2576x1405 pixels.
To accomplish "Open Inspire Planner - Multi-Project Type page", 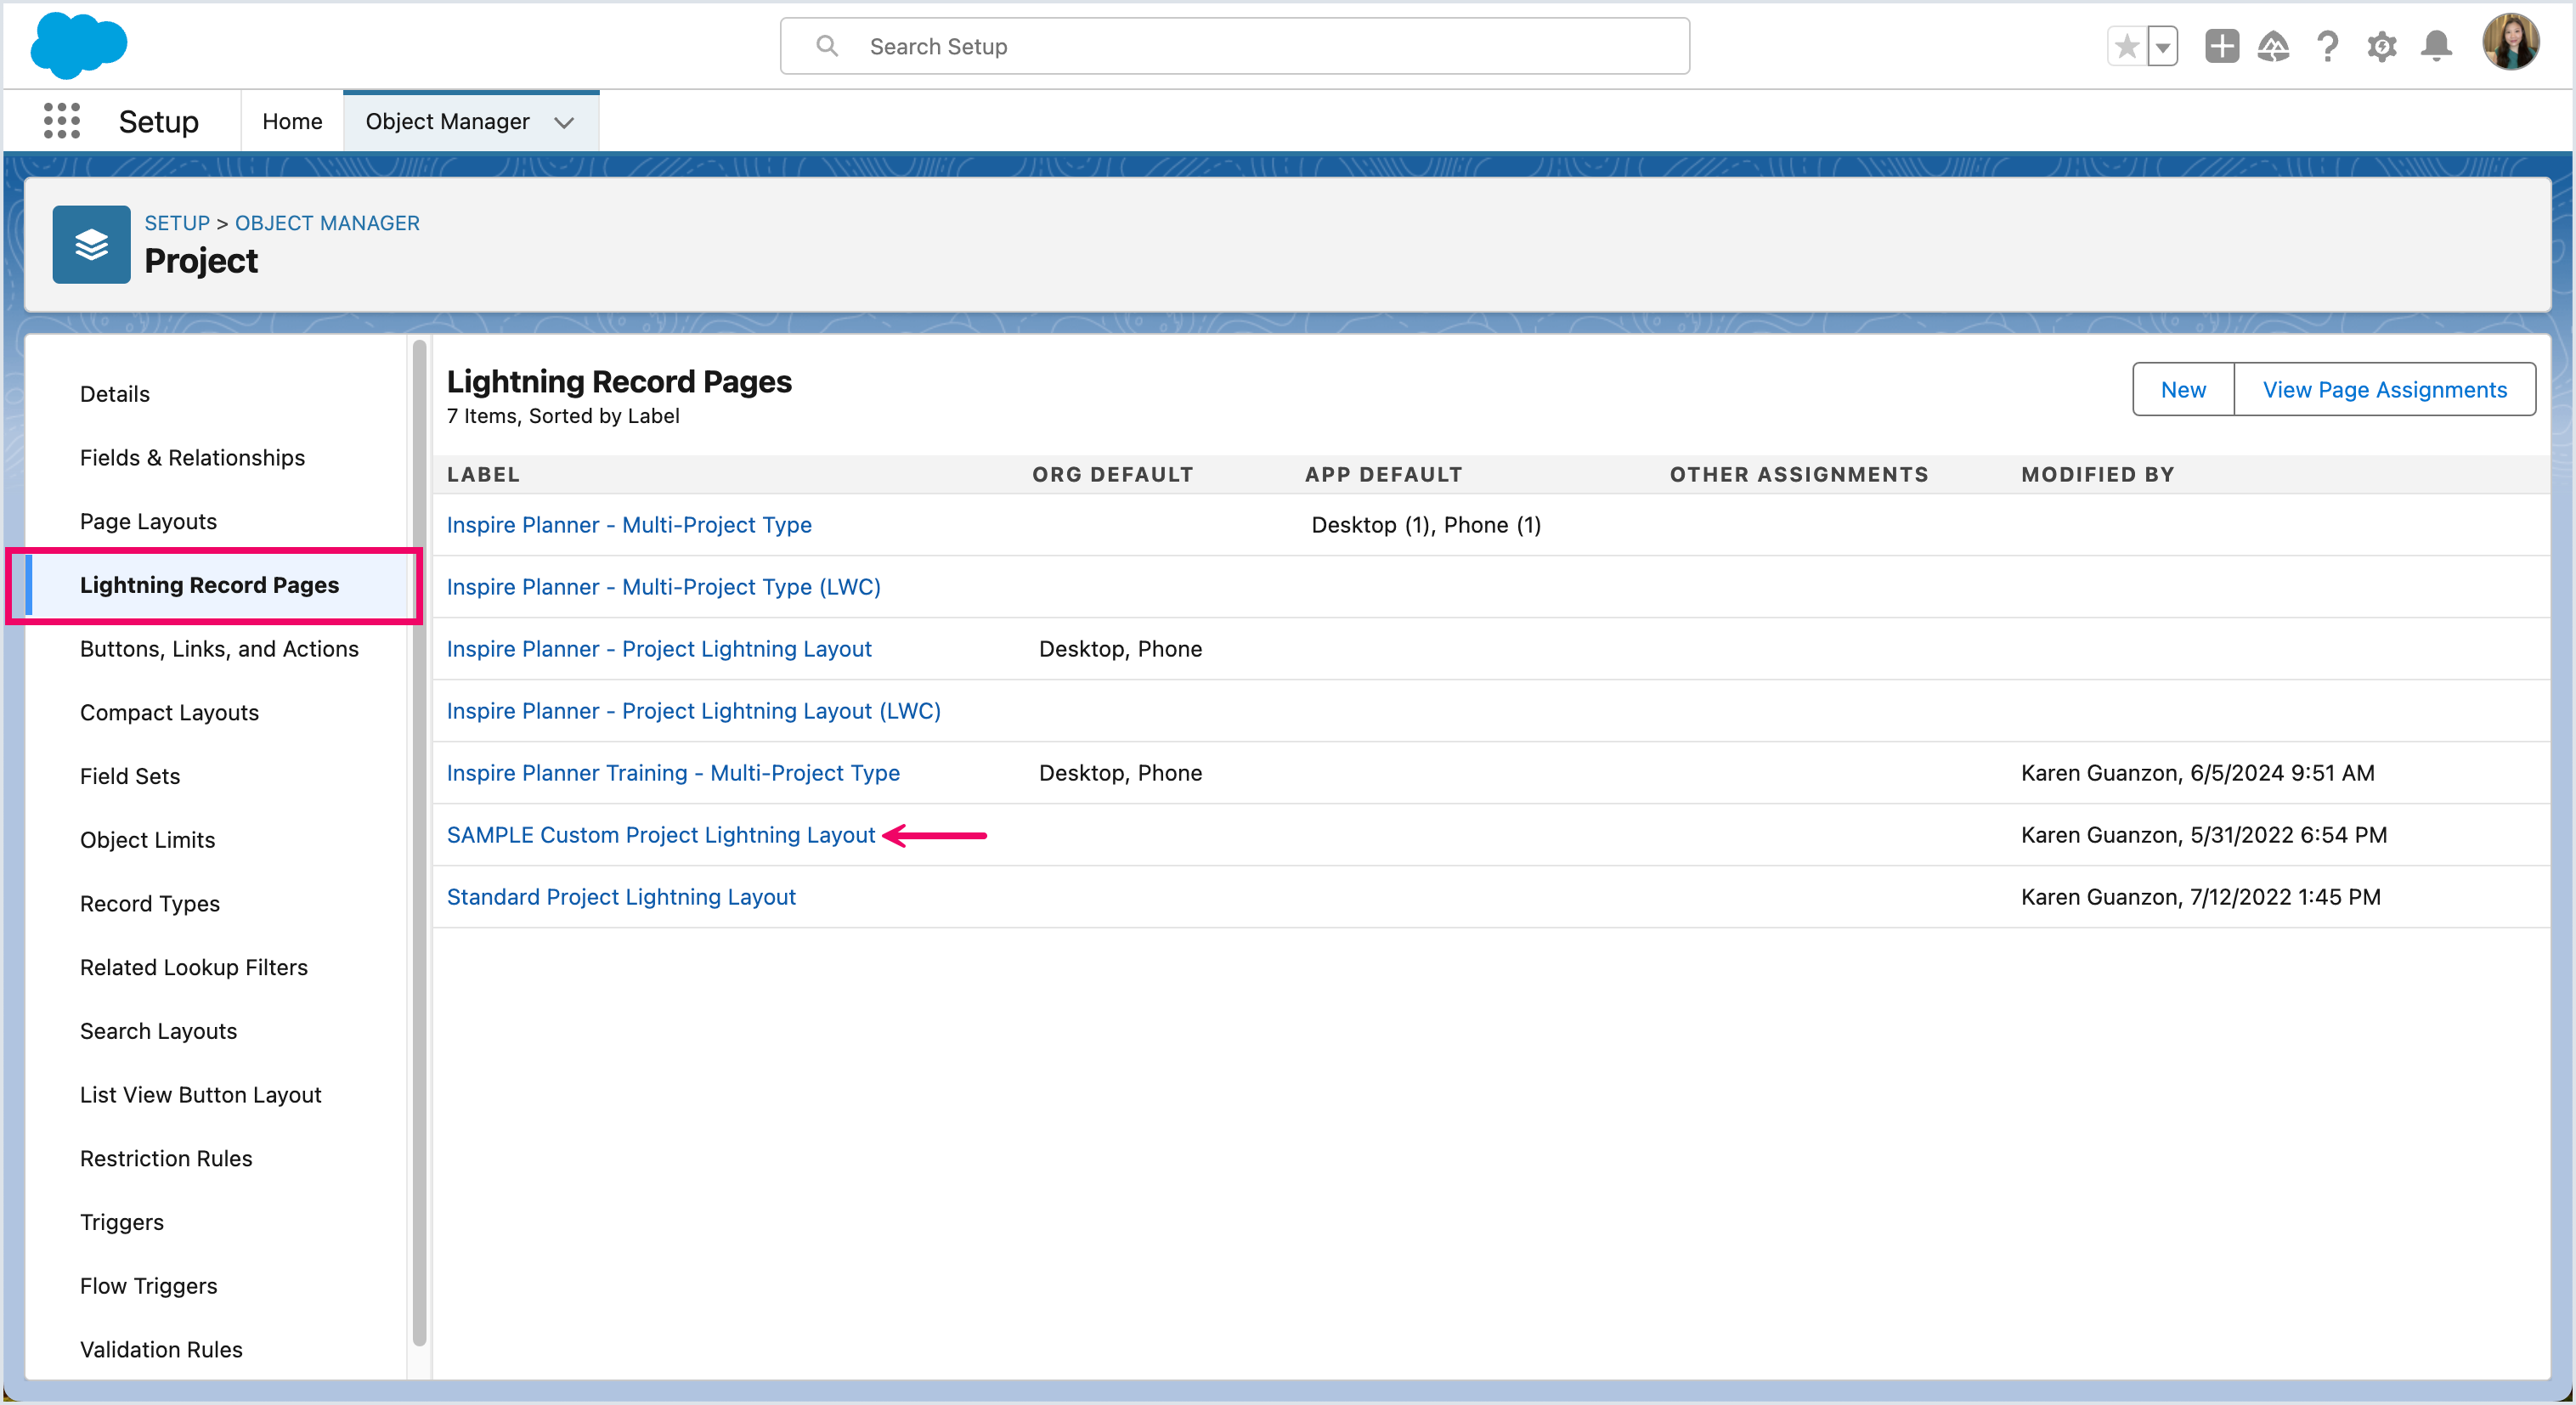I will point(629,525).
